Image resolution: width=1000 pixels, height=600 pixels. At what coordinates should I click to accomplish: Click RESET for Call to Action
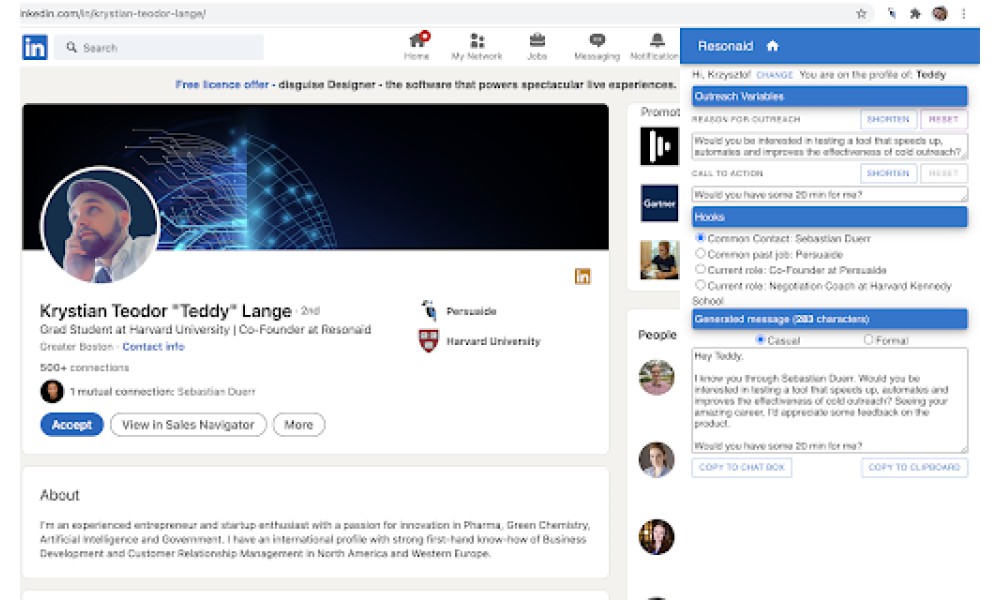pyautogui.click(x=943, y=173)
